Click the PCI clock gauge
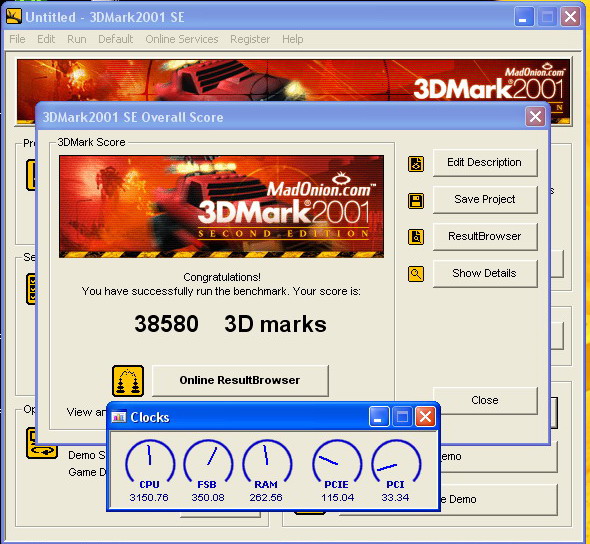Screen dimensions: 590x544 coord(396,460)
